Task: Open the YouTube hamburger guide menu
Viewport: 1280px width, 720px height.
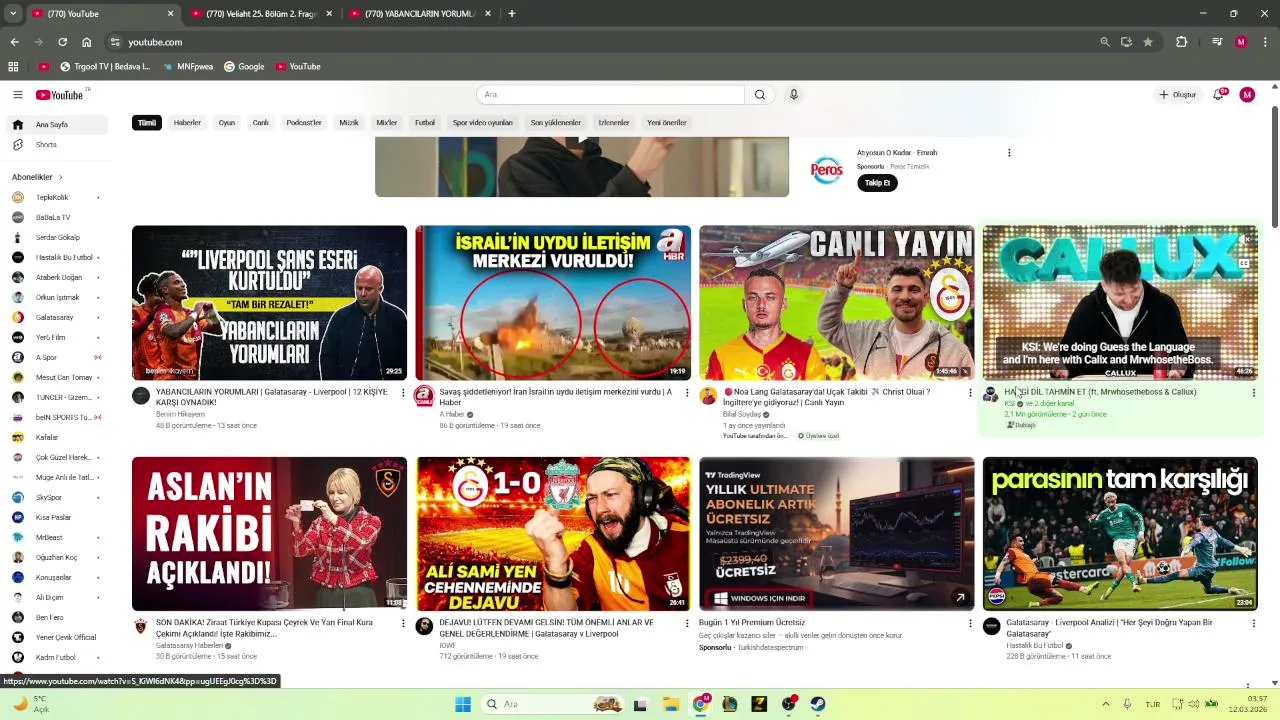Action: (17, 95)
